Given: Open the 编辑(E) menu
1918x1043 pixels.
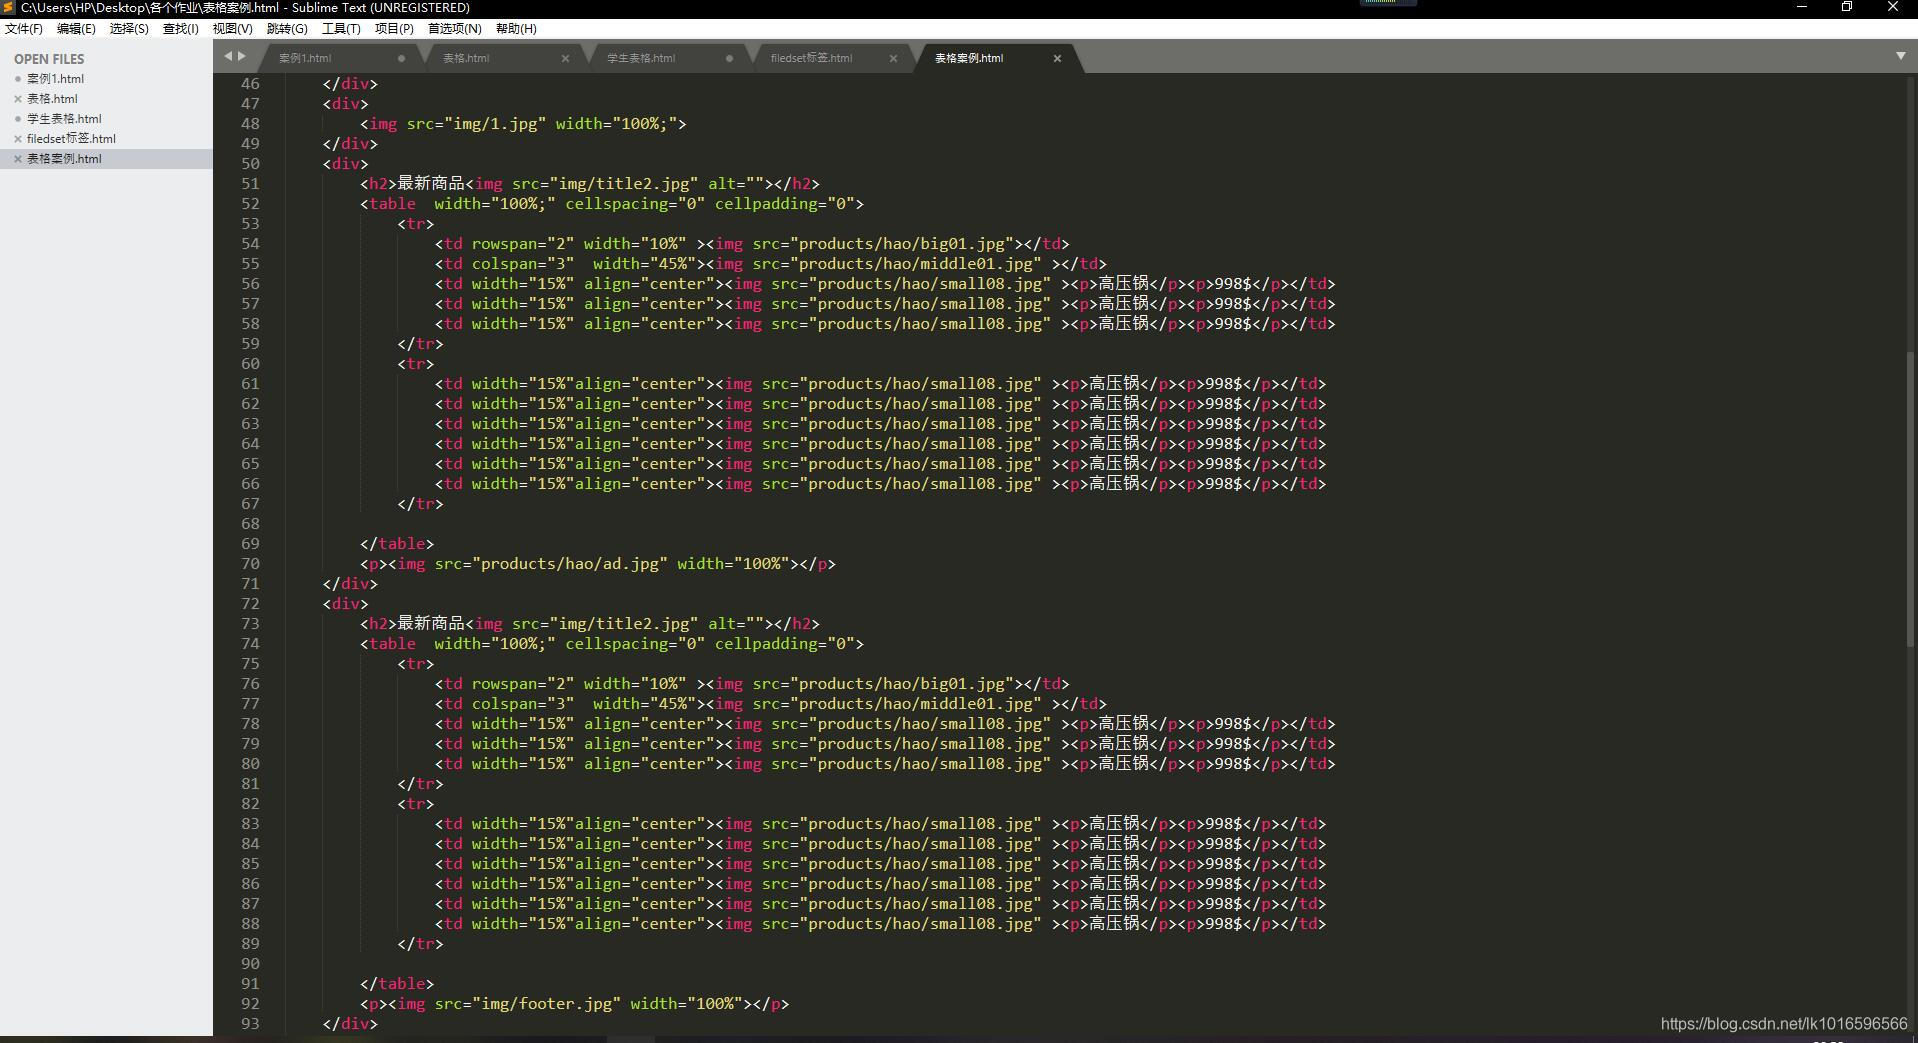Looking at the screenshot, I should coord(76,28).
